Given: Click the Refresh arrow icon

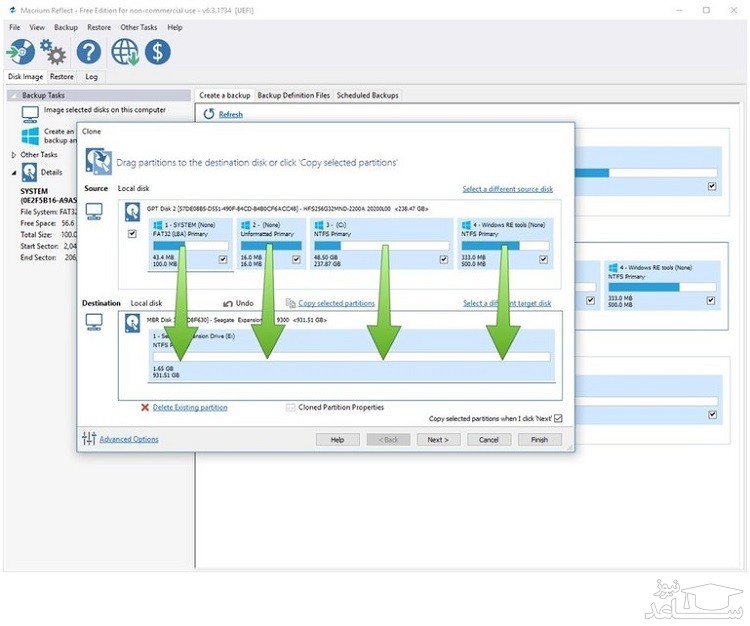Looking at the screenshot, I should click(208, 114).
